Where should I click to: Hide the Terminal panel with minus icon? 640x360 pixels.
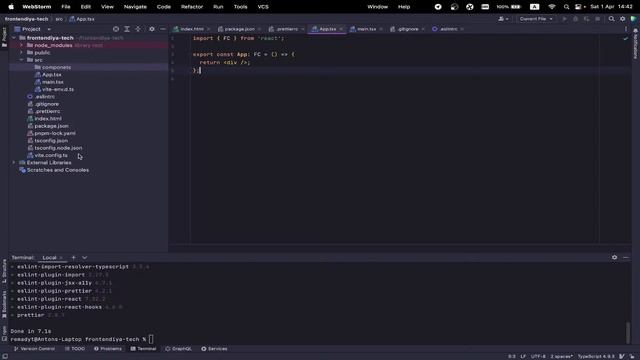[626, 258]
